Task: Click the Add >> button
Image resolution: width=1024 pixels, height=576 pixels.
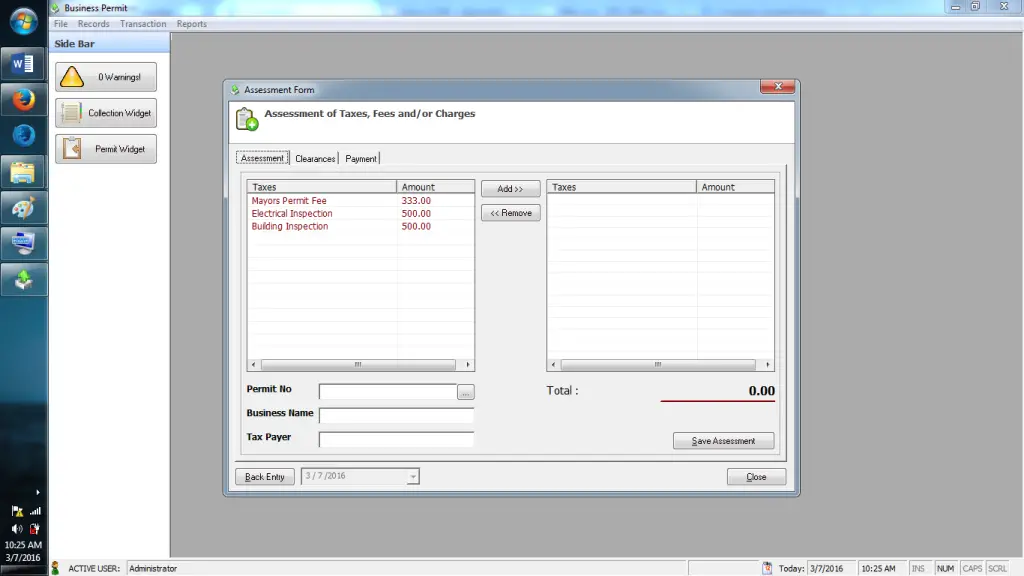Action: click(x=510, y=189)
